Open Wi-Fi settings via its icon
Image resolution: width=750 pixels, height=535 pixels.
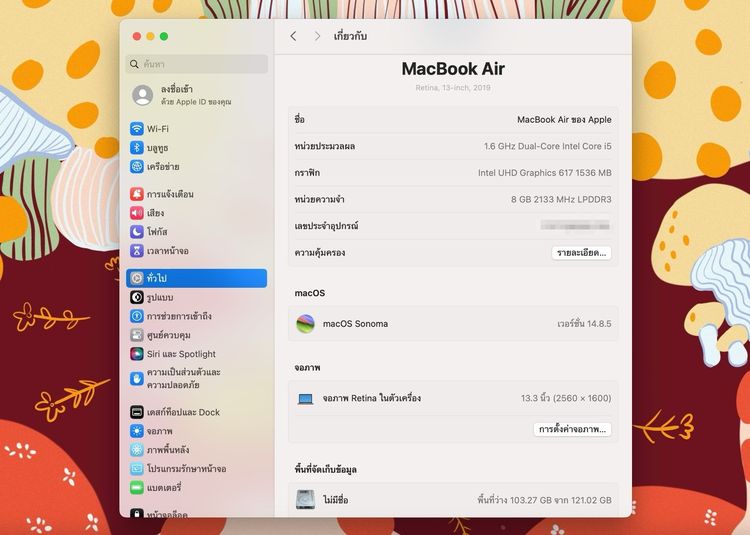click(137, 129)
